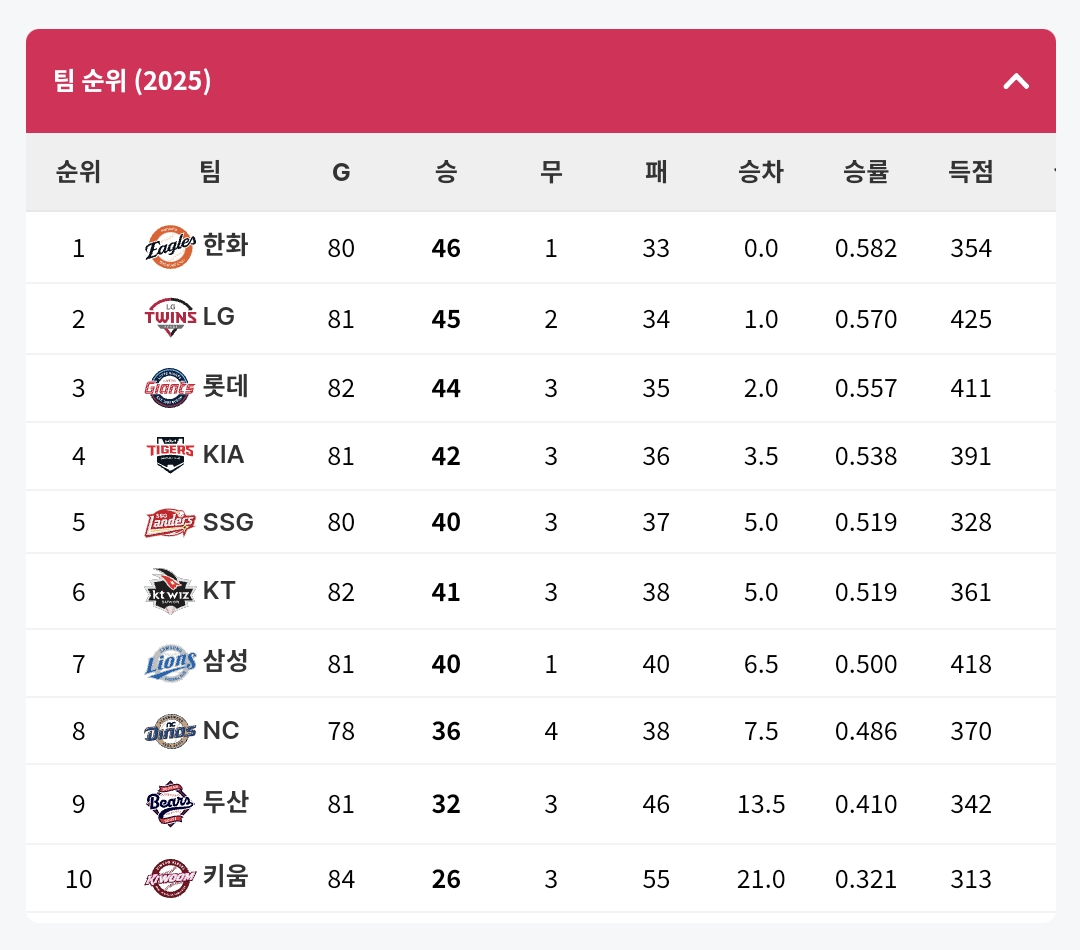Click the KIA Tigers team logo
This screenshot has width=1080, height=950.
(170, 455)
